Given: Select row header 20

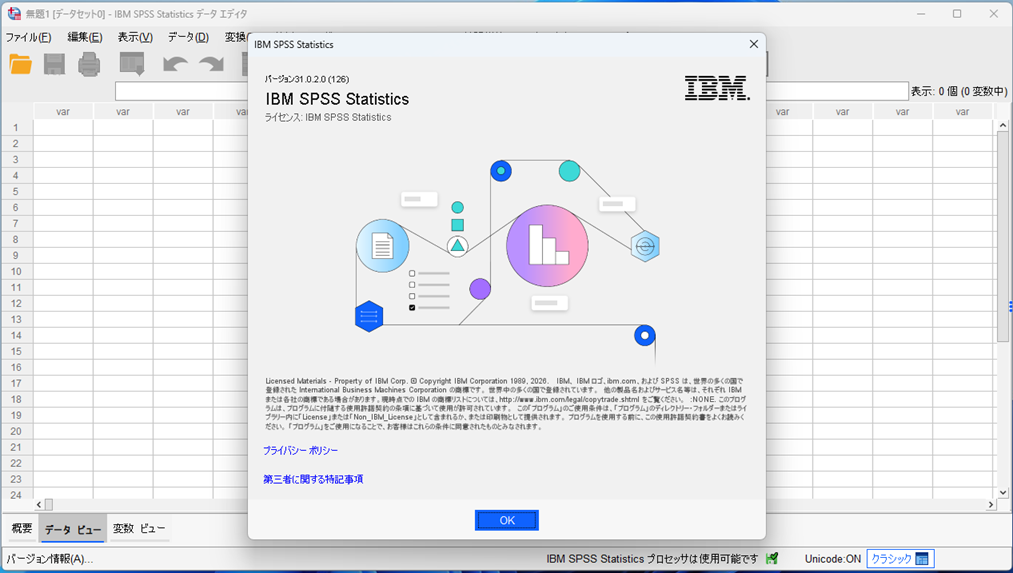Looking at the screenshot, I should point(16,432).
